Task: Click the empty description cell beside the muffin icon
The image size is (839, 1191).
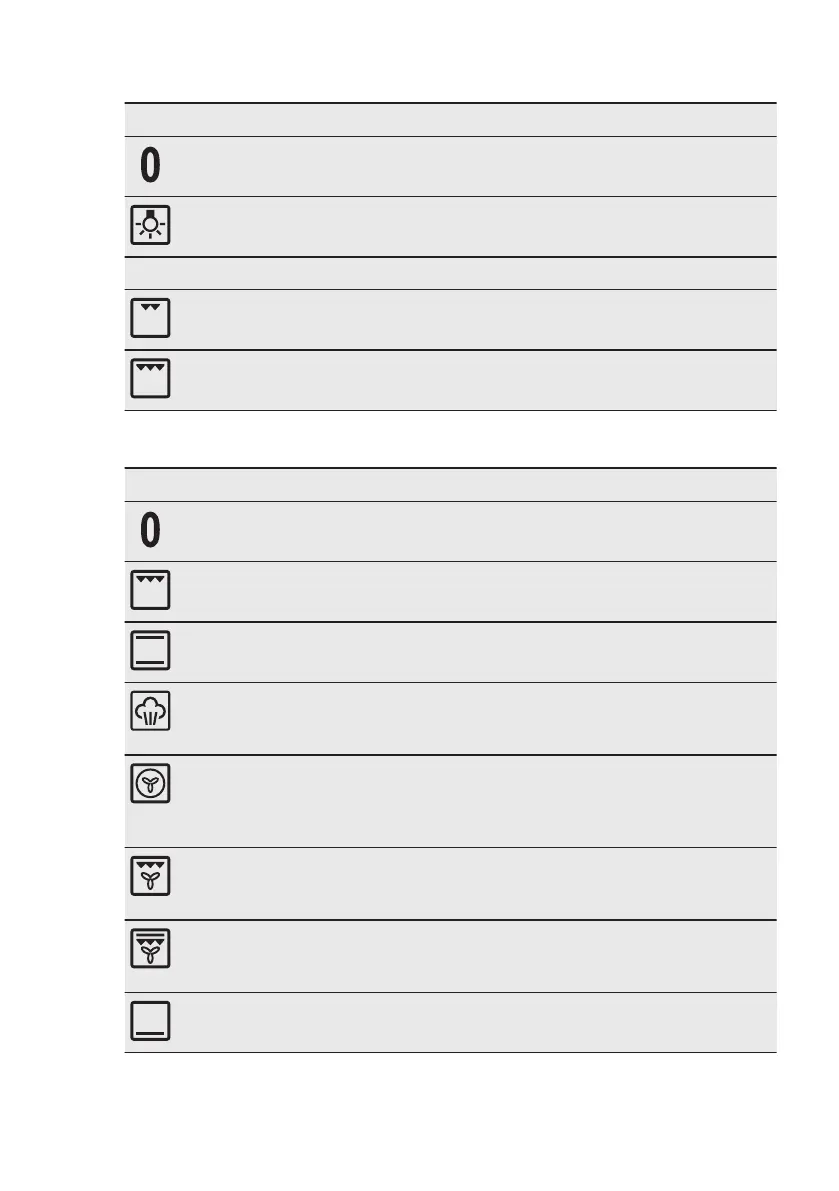Action: pyautogui.click(x=477, y=719)
